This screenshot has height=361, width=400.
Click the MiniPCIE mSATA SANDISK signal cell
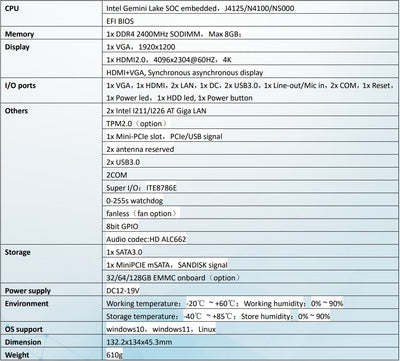click(x=250, y=265)
